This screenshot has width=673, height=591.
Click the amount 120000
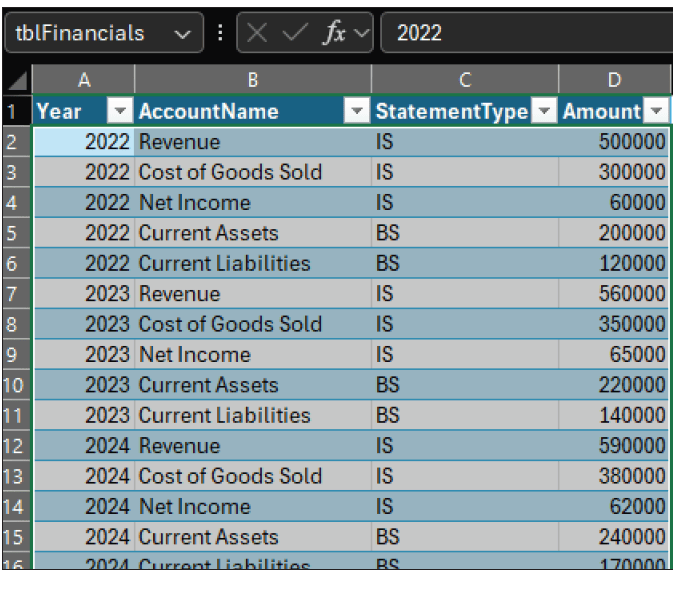click(x=614, y=263)
